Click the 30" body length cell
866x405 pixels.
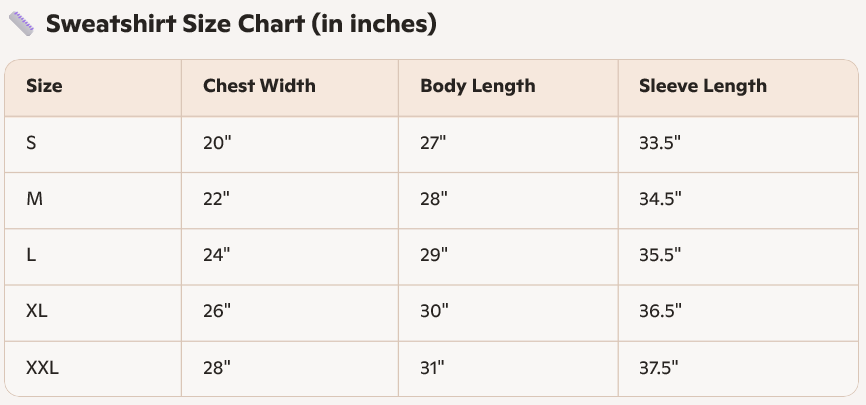click(x=433, y=311)
